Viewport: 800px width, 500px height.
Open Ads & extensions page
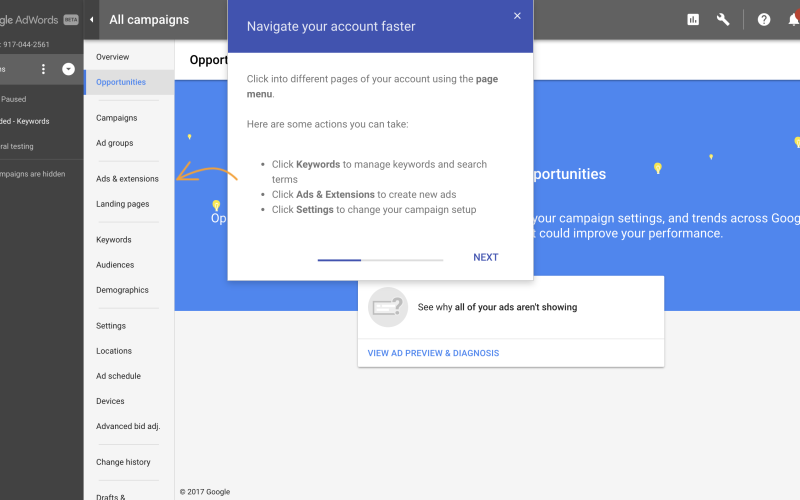127,179
